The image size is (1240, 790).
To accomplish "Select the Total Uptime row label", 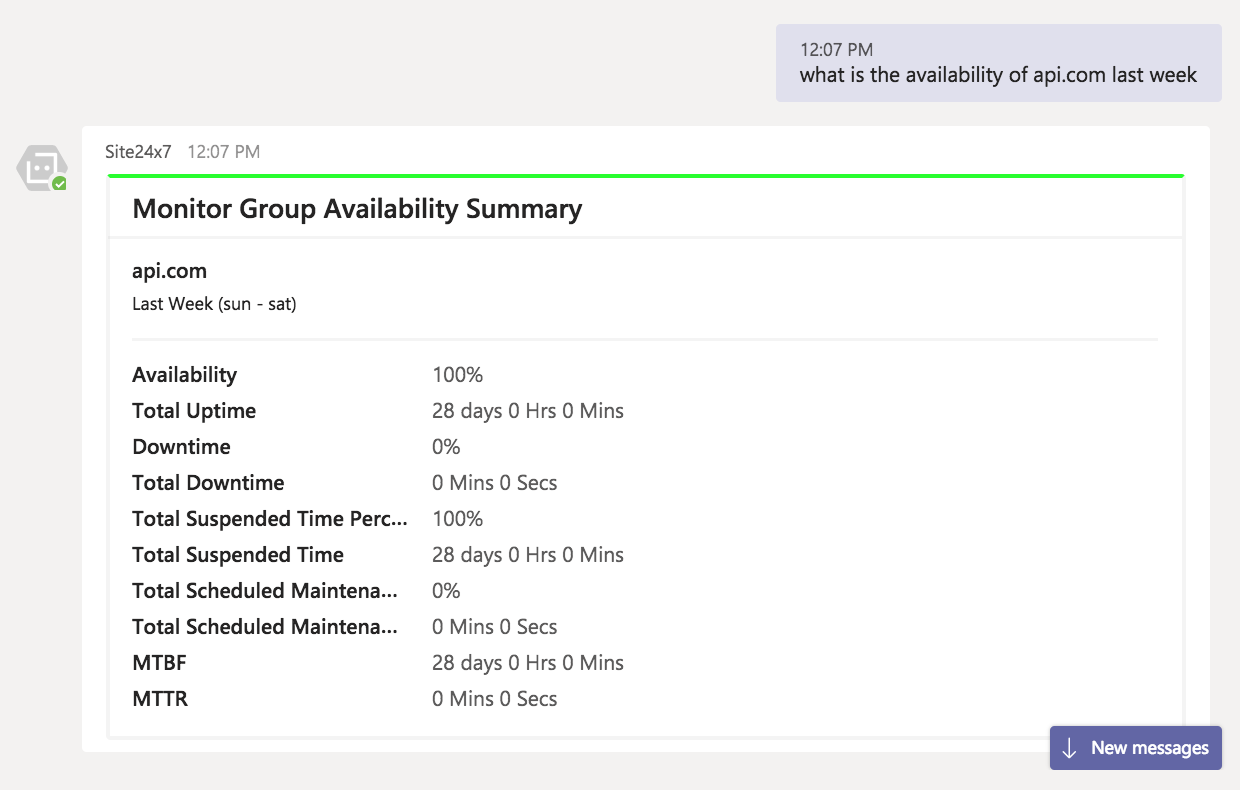I will [x=194, y=411].
